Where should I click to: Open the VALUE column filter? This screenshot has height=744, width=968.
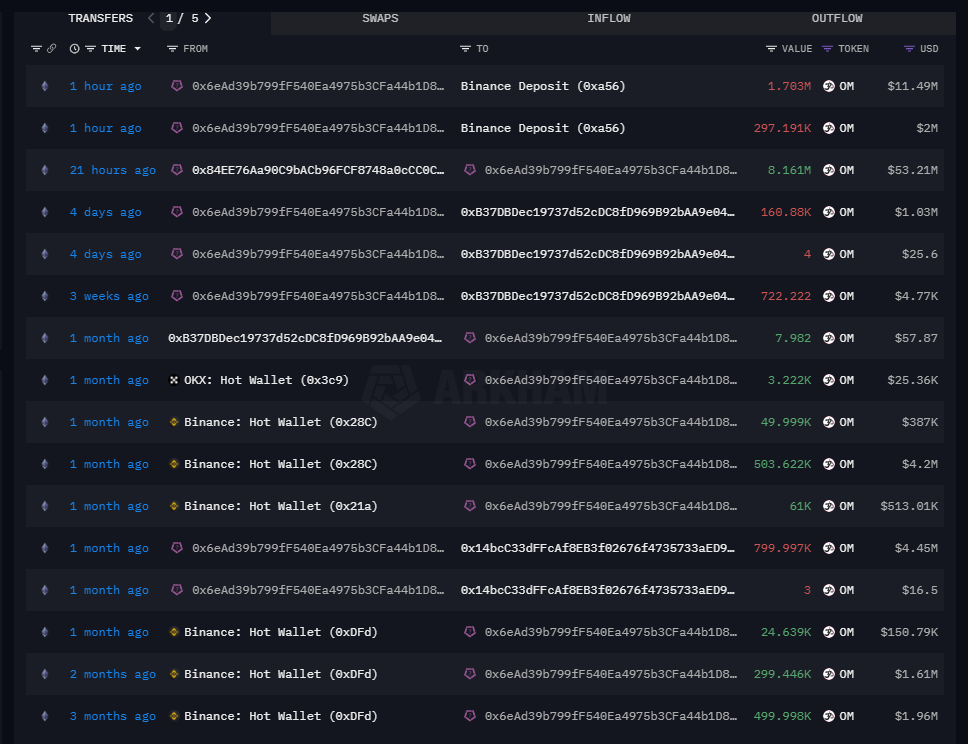click(771, 49)
